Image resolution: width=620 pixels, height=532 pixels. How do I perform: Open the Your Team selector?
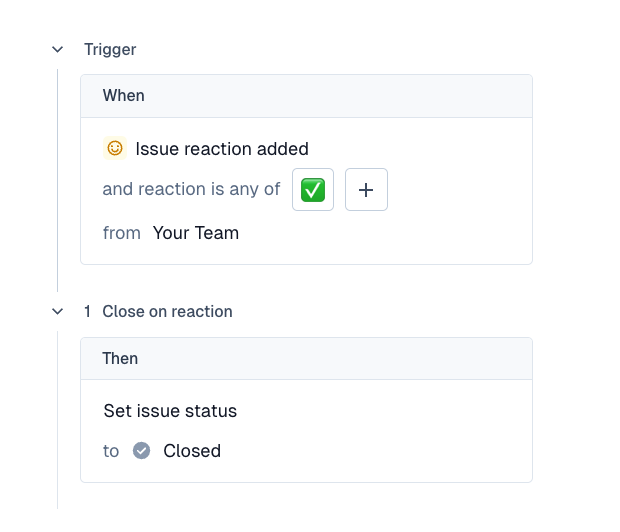pyautogui.click(x=196, y=233)
